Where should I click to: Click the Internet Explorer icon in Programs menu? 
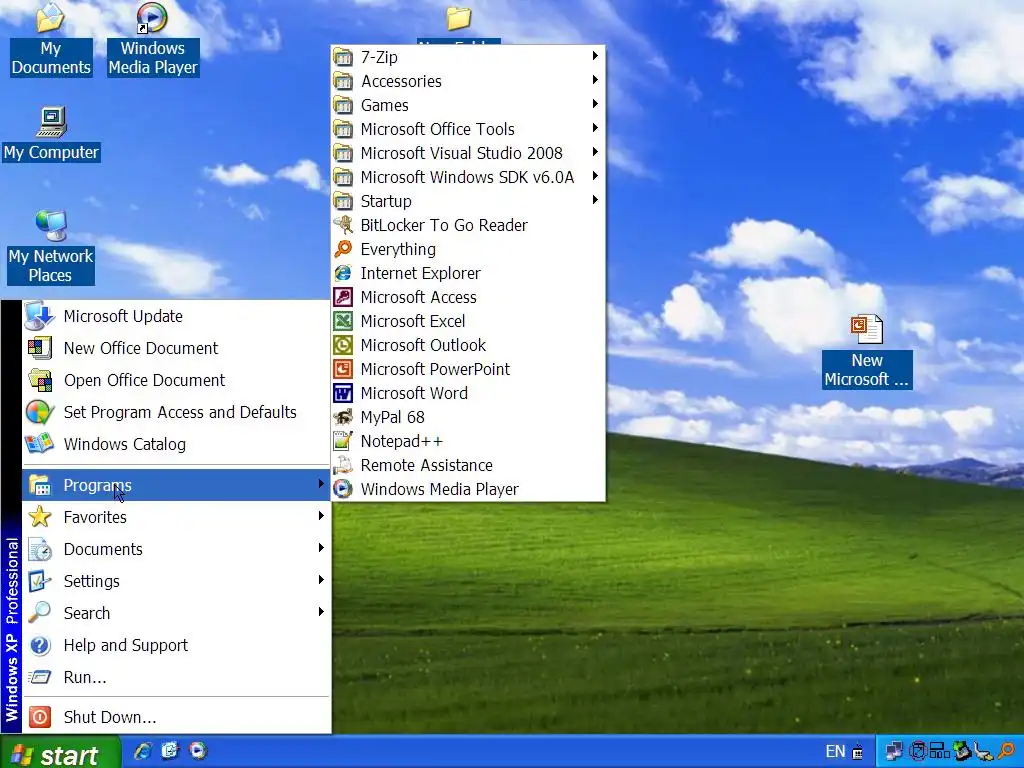pos(344,273)
